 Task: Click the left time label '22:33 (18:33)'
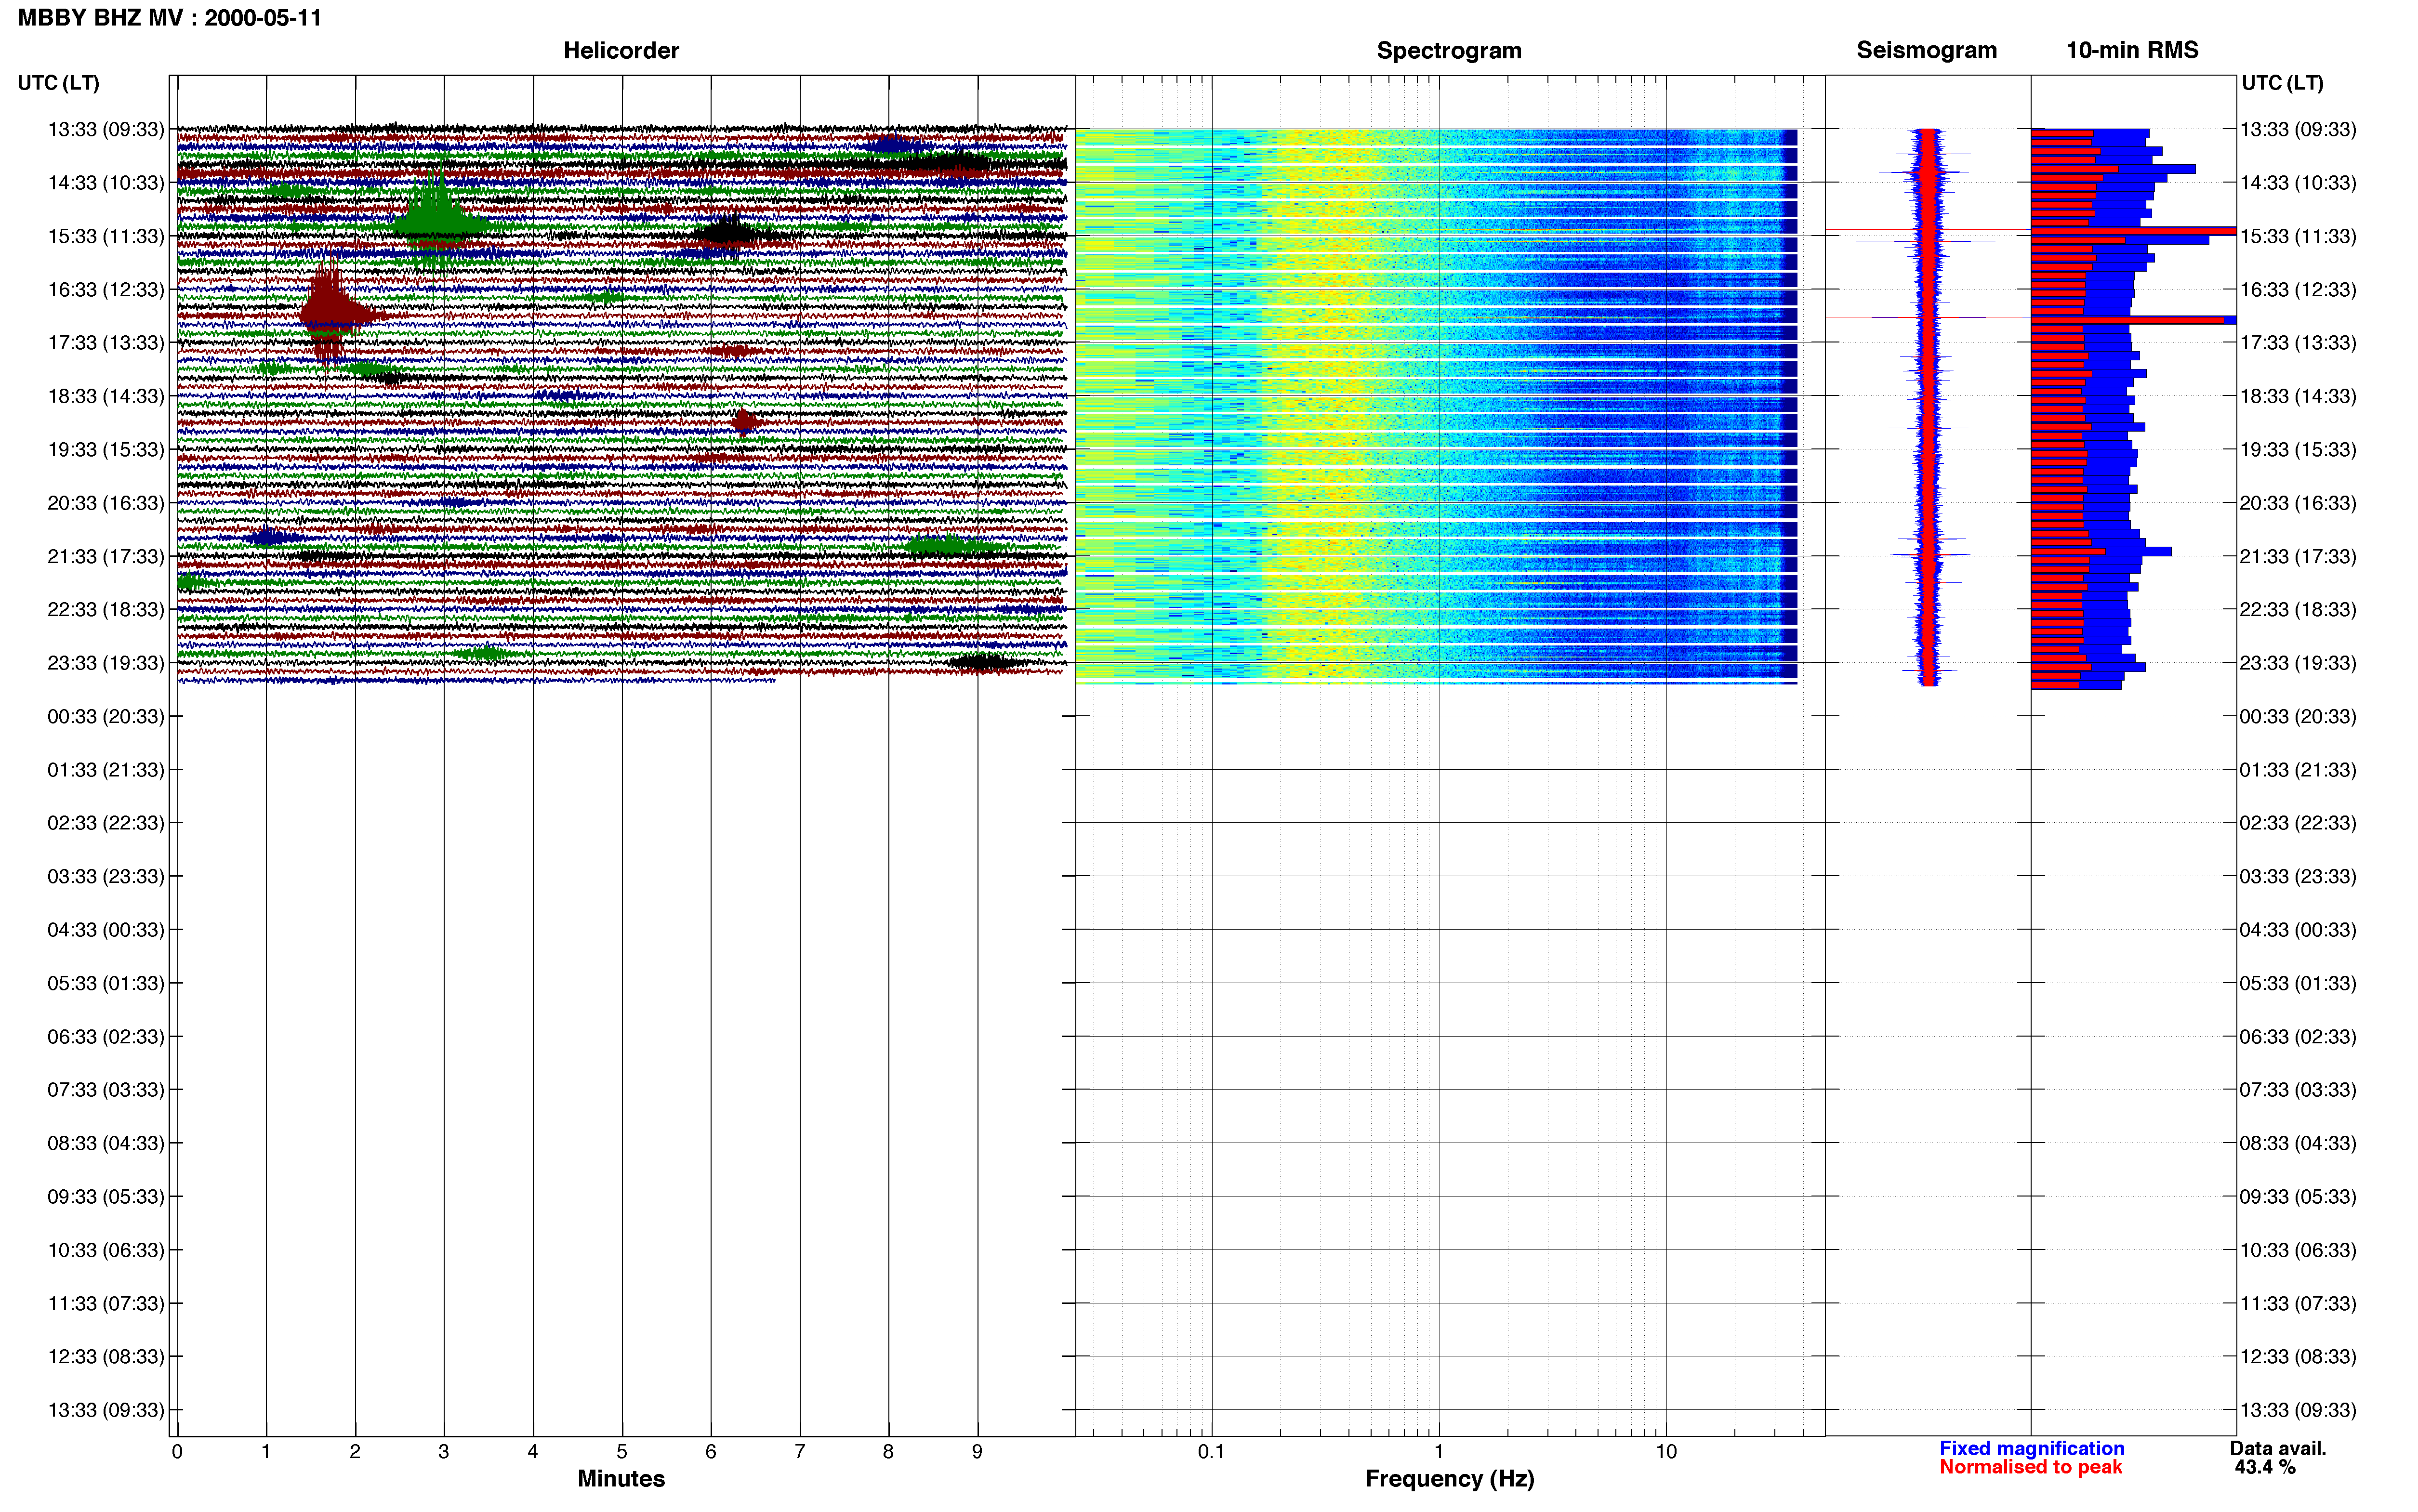(106, 609)
